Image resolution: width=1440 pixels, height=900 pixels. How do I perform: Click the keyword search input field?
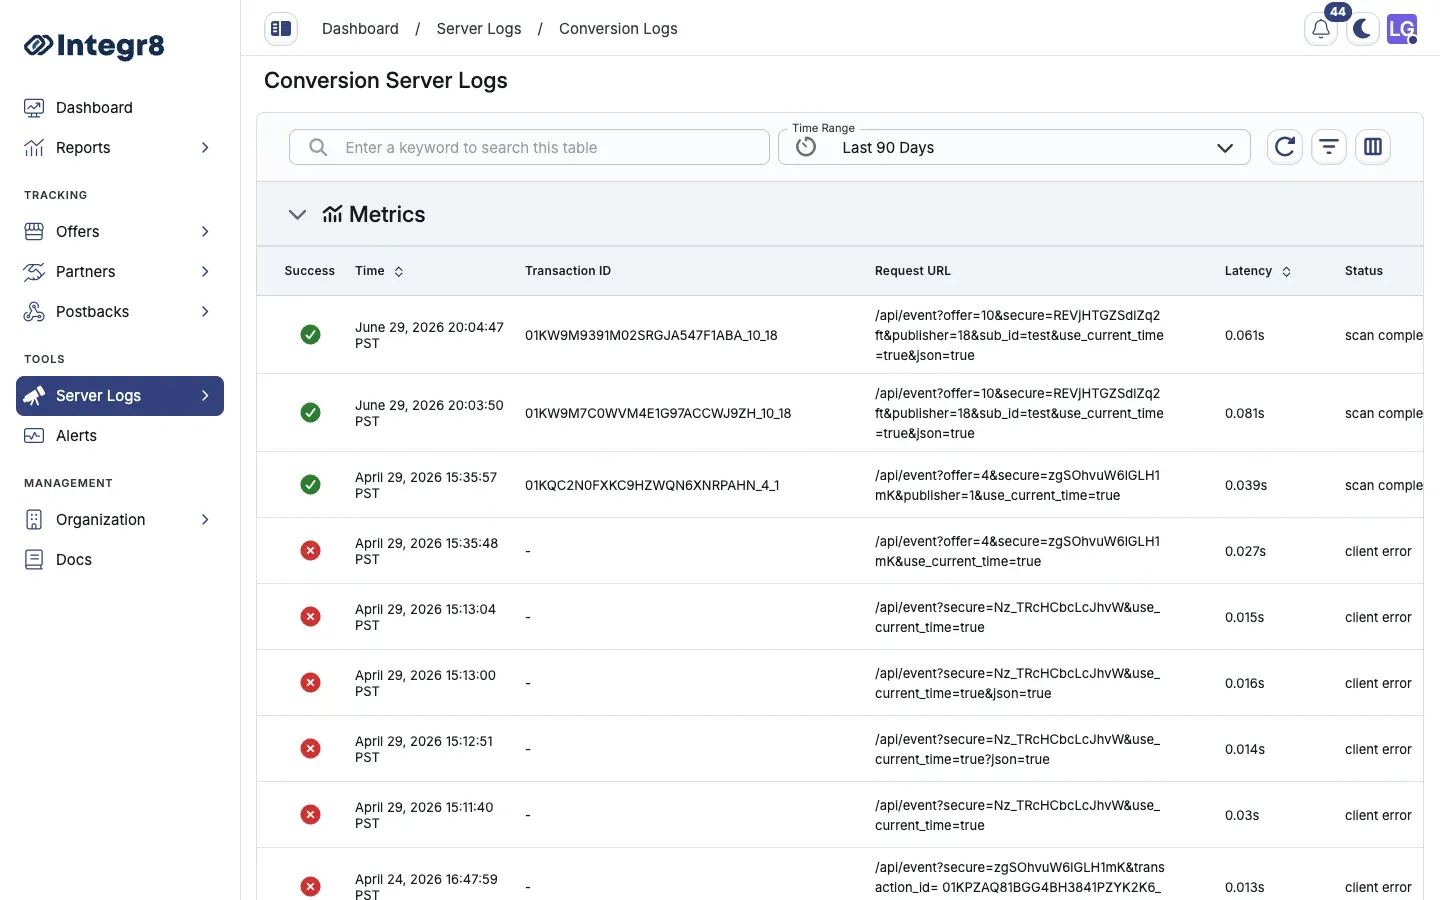pos(529,147)
